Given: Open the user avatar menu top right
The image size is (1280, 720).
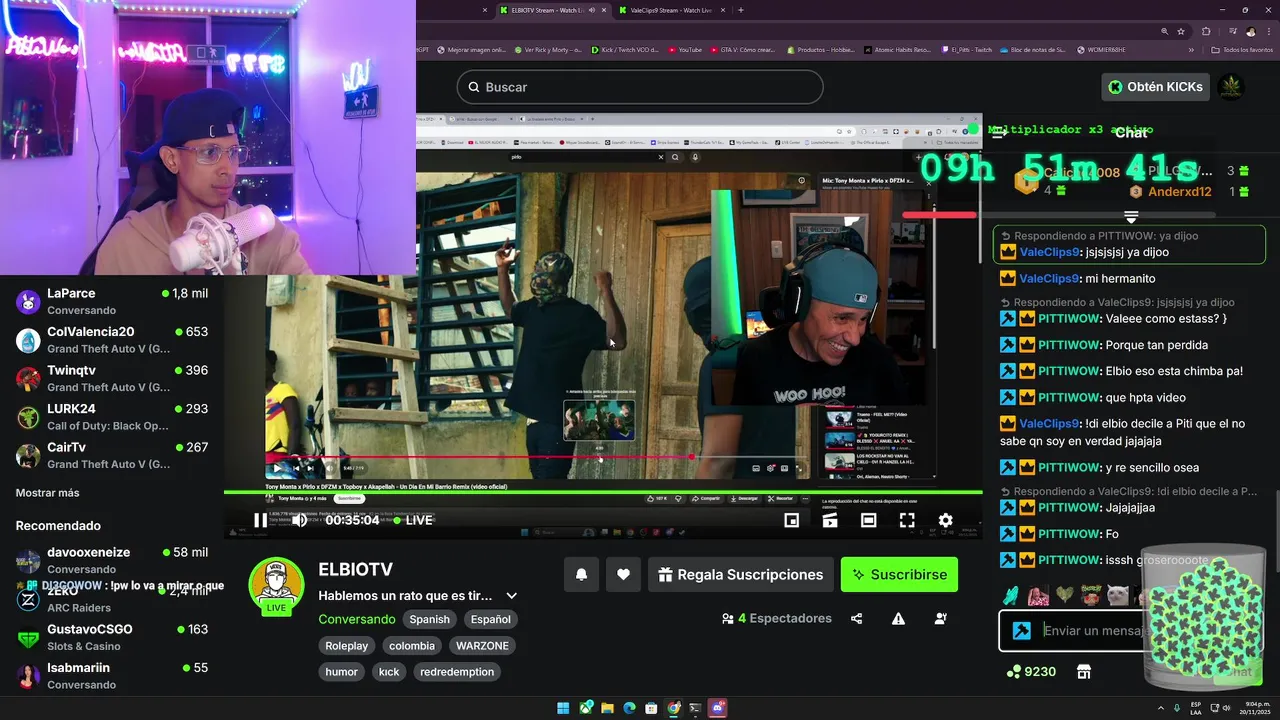Looking at the screenshot, I should [1231, 87].
